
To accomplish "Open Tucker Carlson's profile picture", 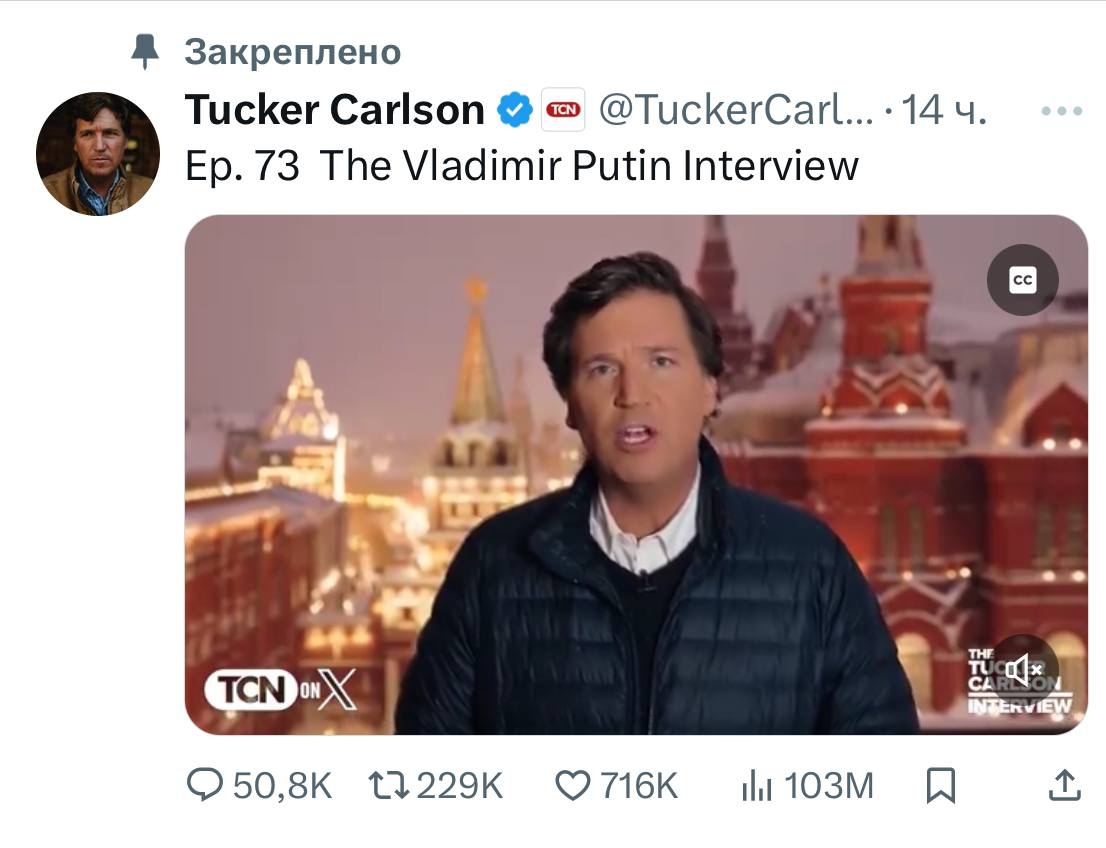I will coord(98,154).
